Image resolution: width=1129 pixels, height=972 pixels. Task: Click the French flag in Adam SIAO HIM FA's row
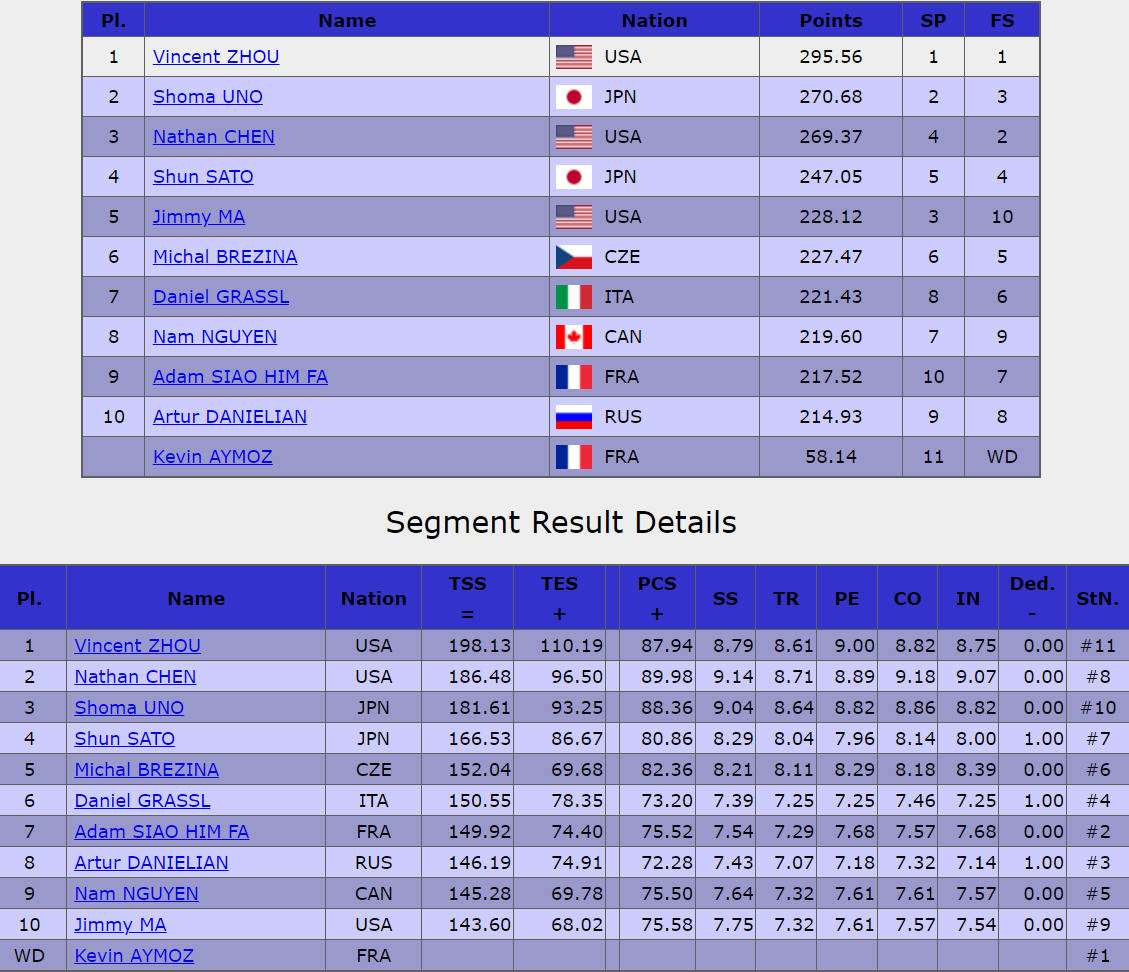pos(574,377)
